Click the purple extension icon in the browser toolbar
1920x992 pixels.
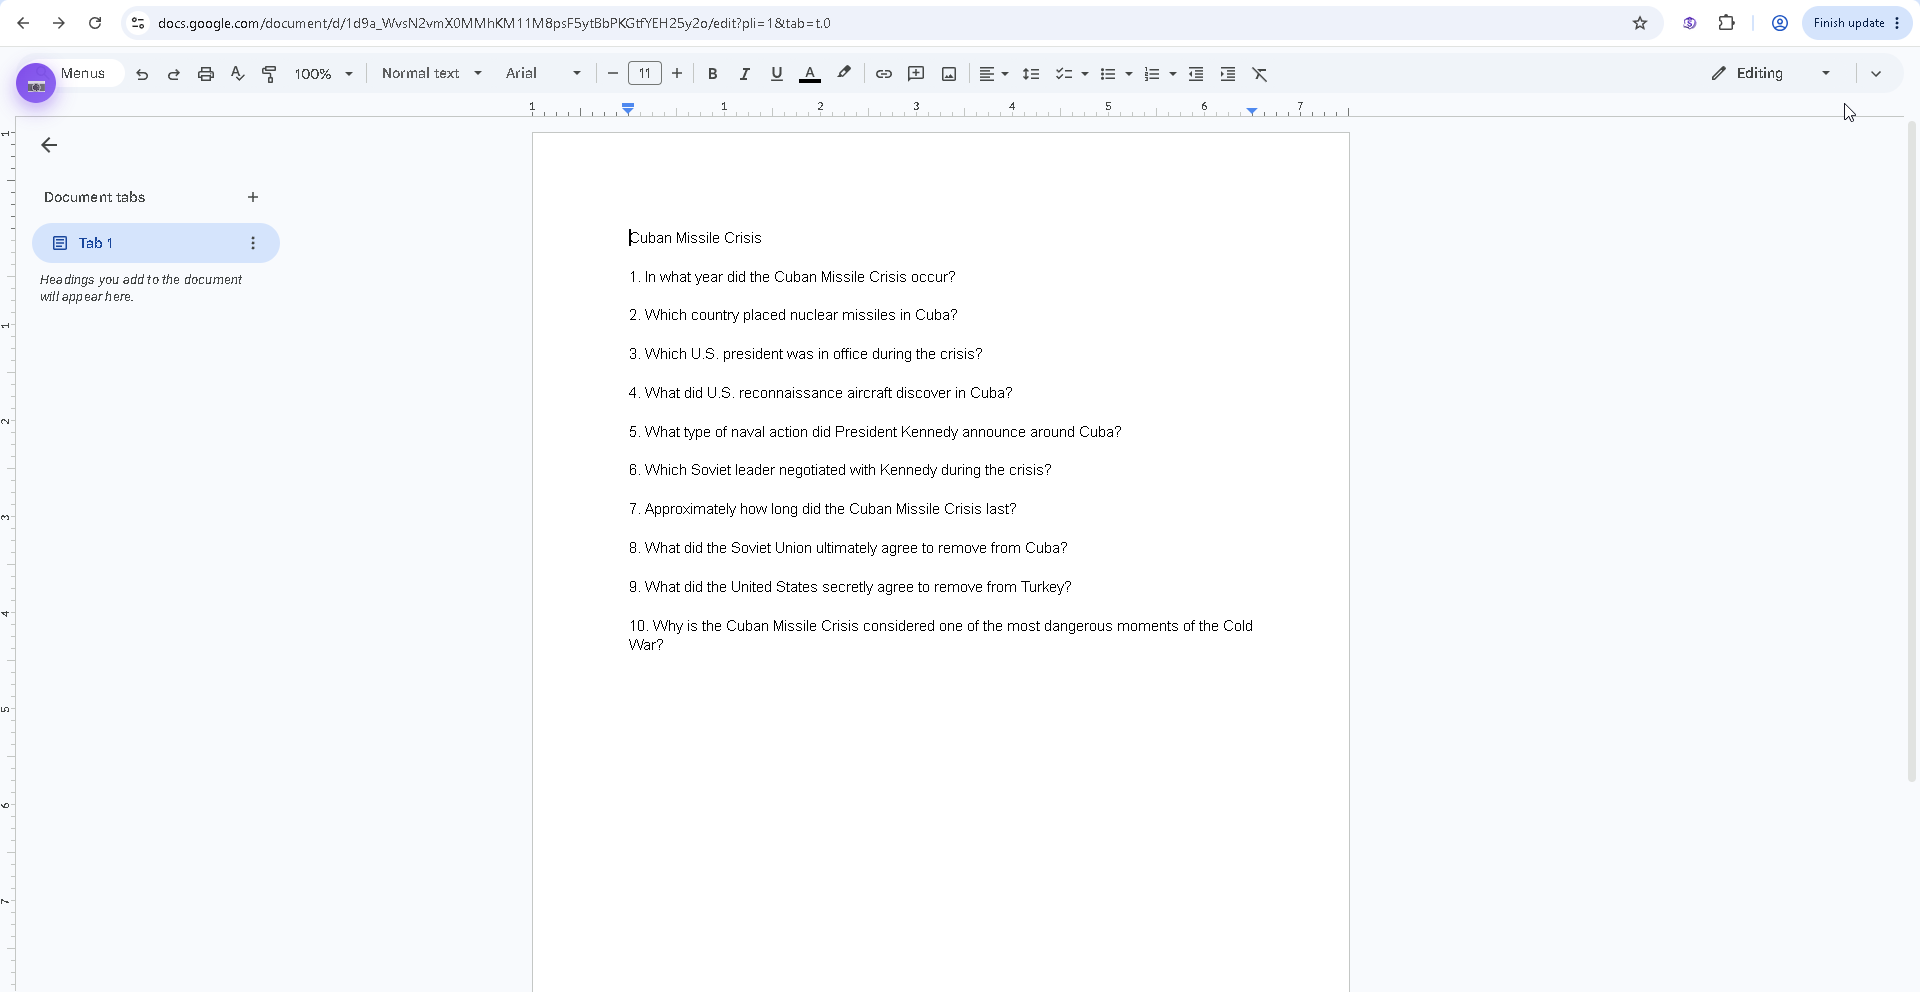[1690, 23]
